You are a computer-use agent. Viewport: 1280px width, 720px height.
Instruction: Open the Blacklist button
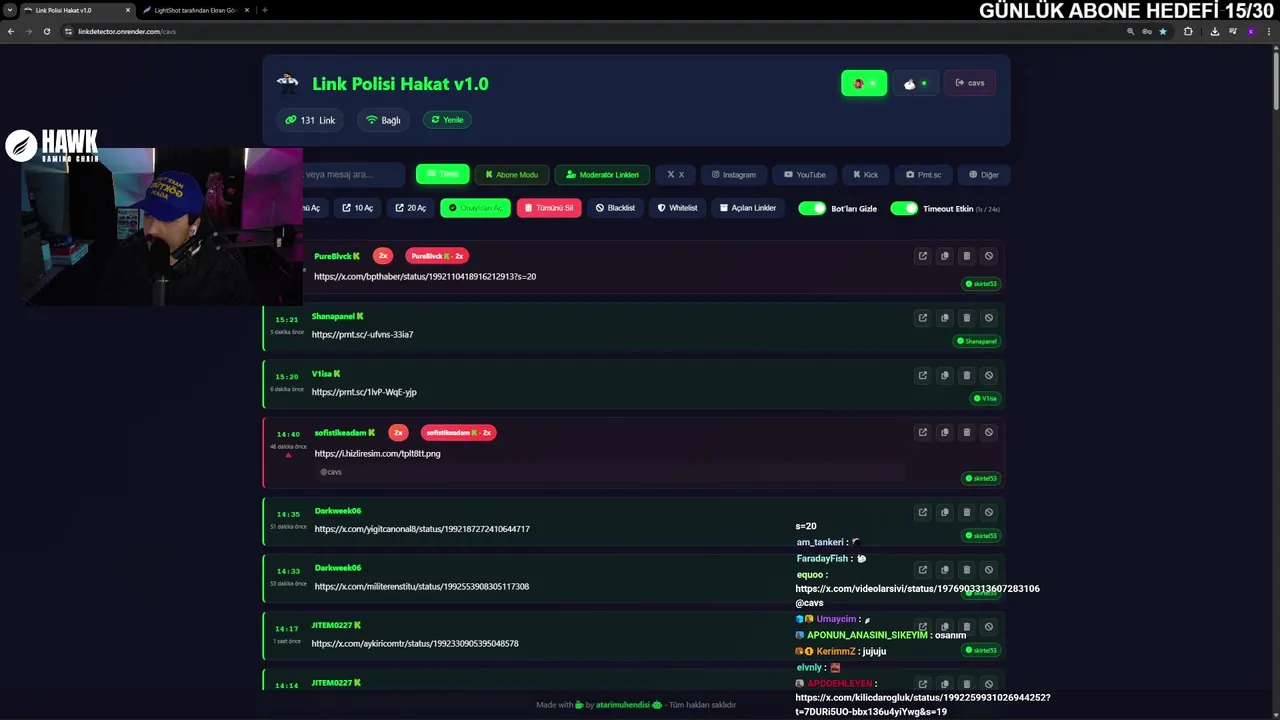pyautogui.click(x=615, y=208)
